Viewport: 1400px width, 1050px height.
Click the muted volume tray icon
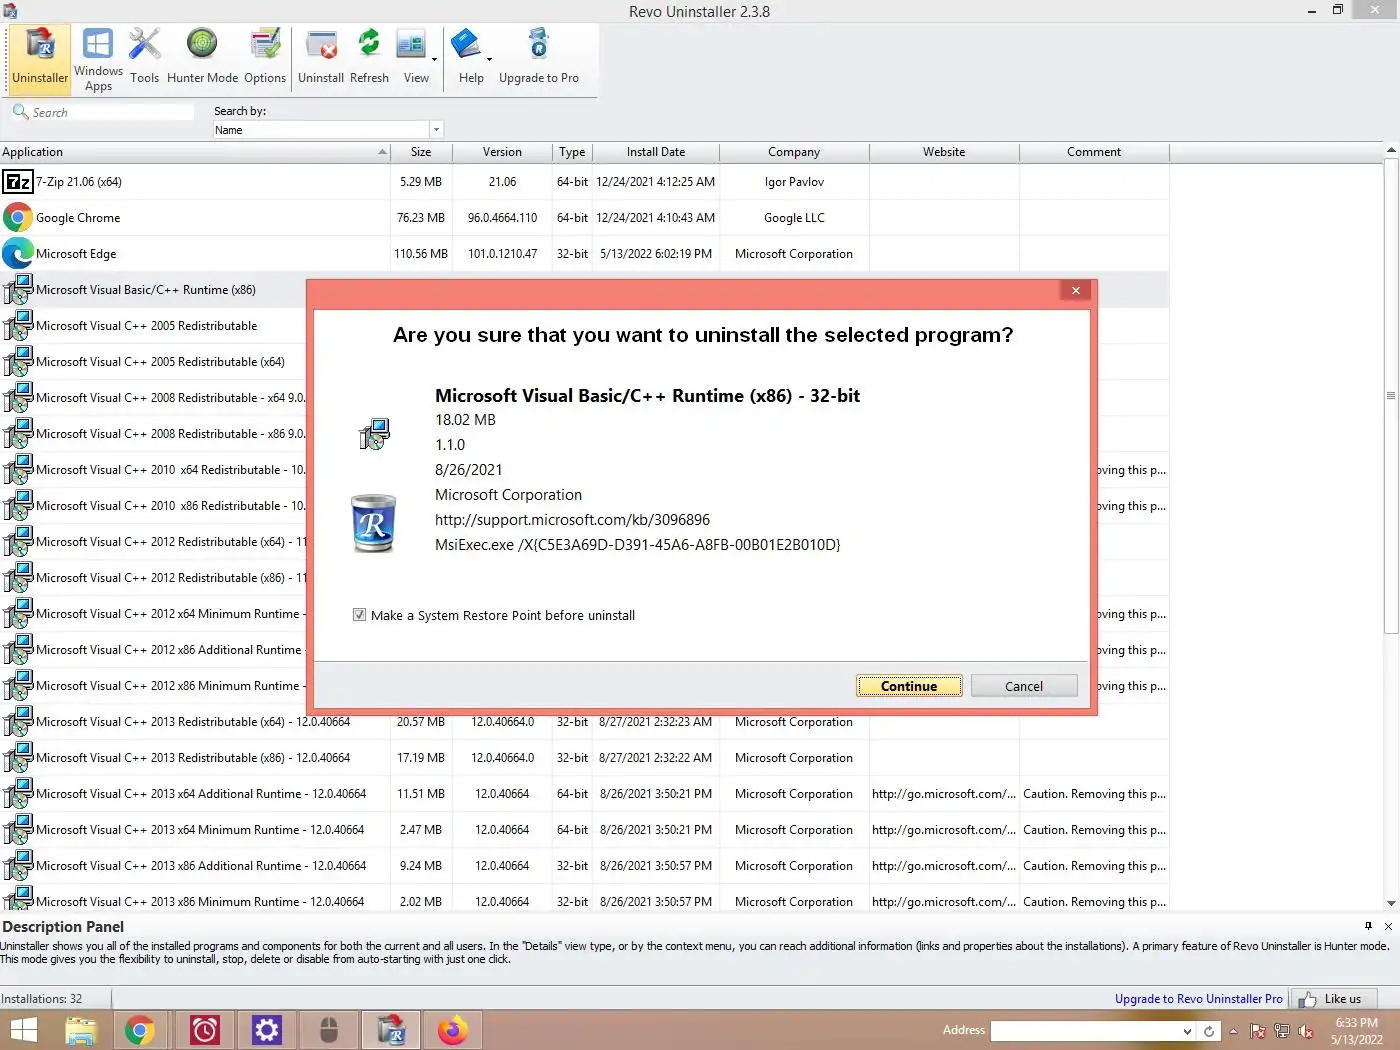coord(1306,1031)
